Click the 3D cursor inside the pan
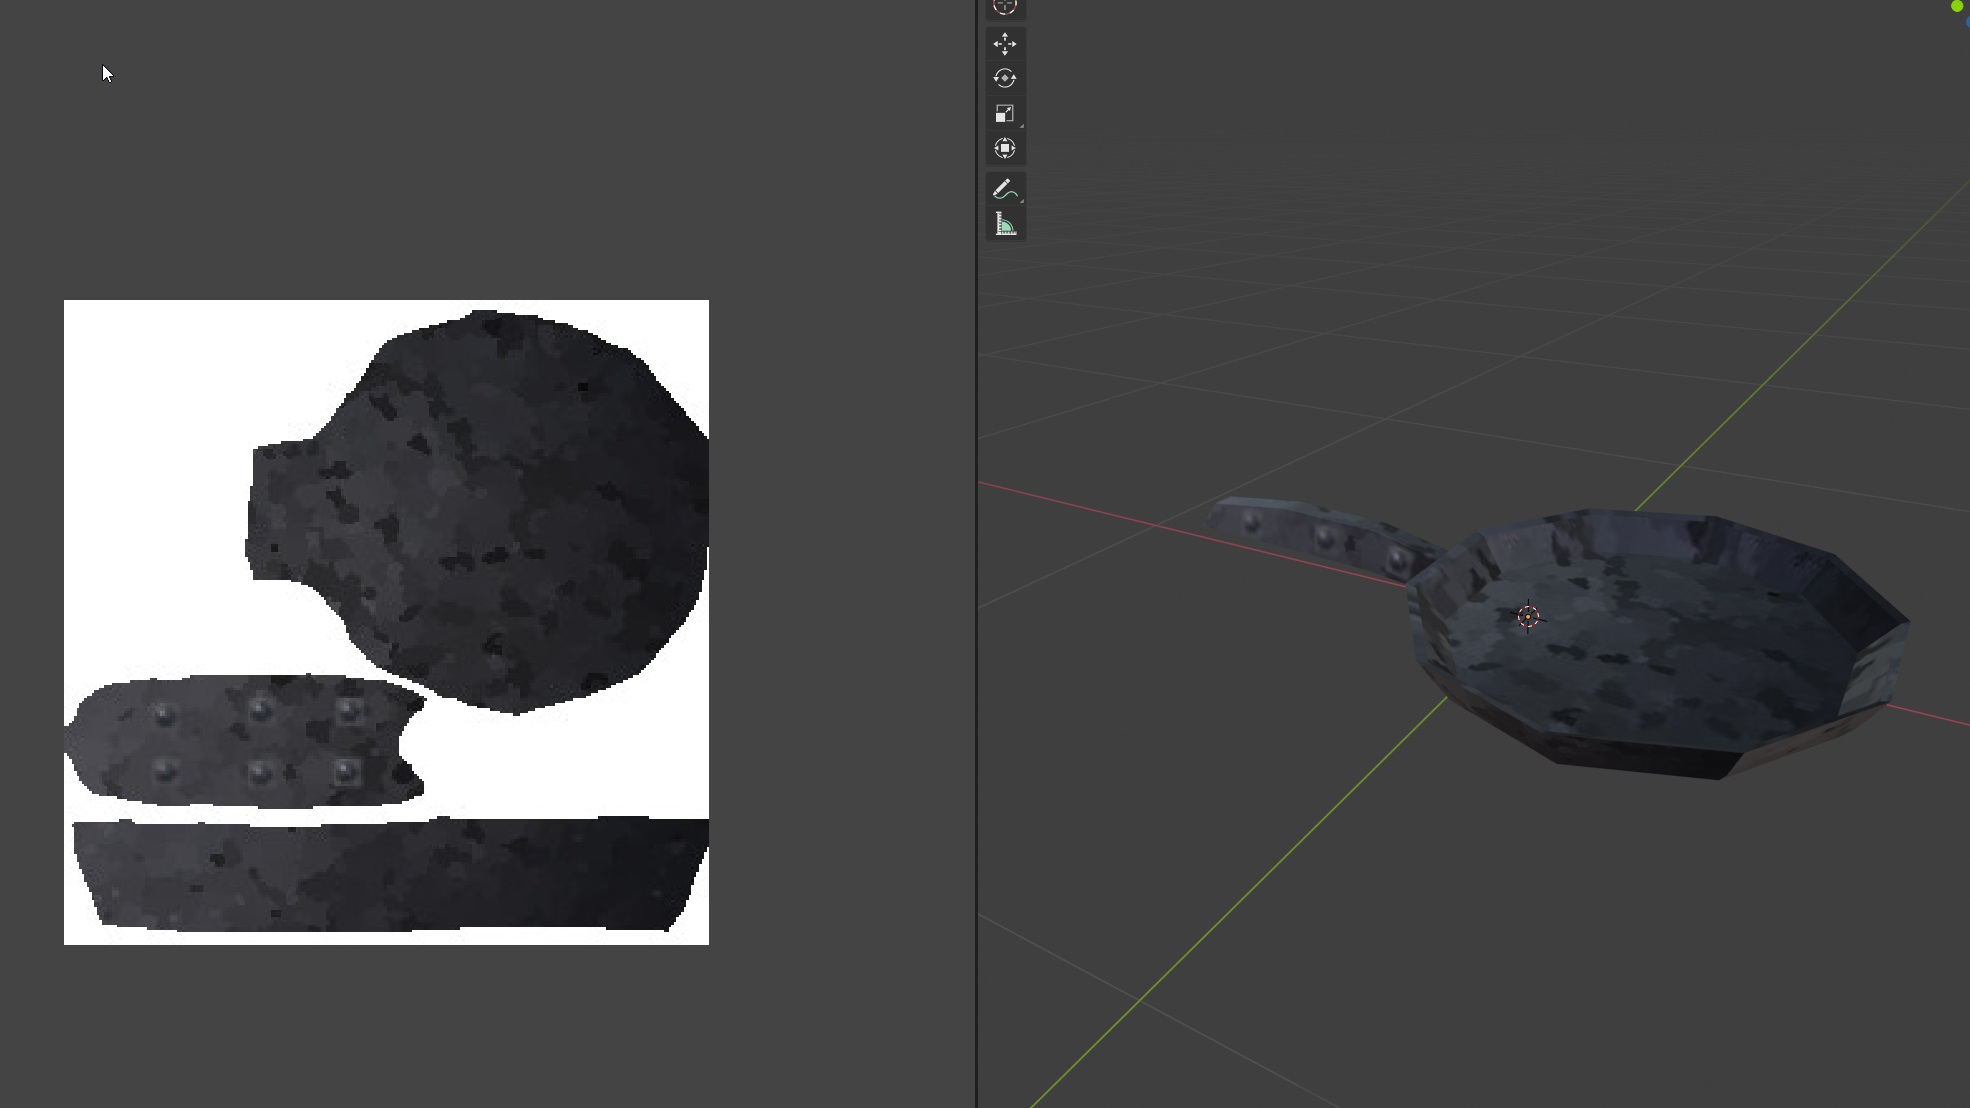The image size is (1970, 1108). [1528, 617]
